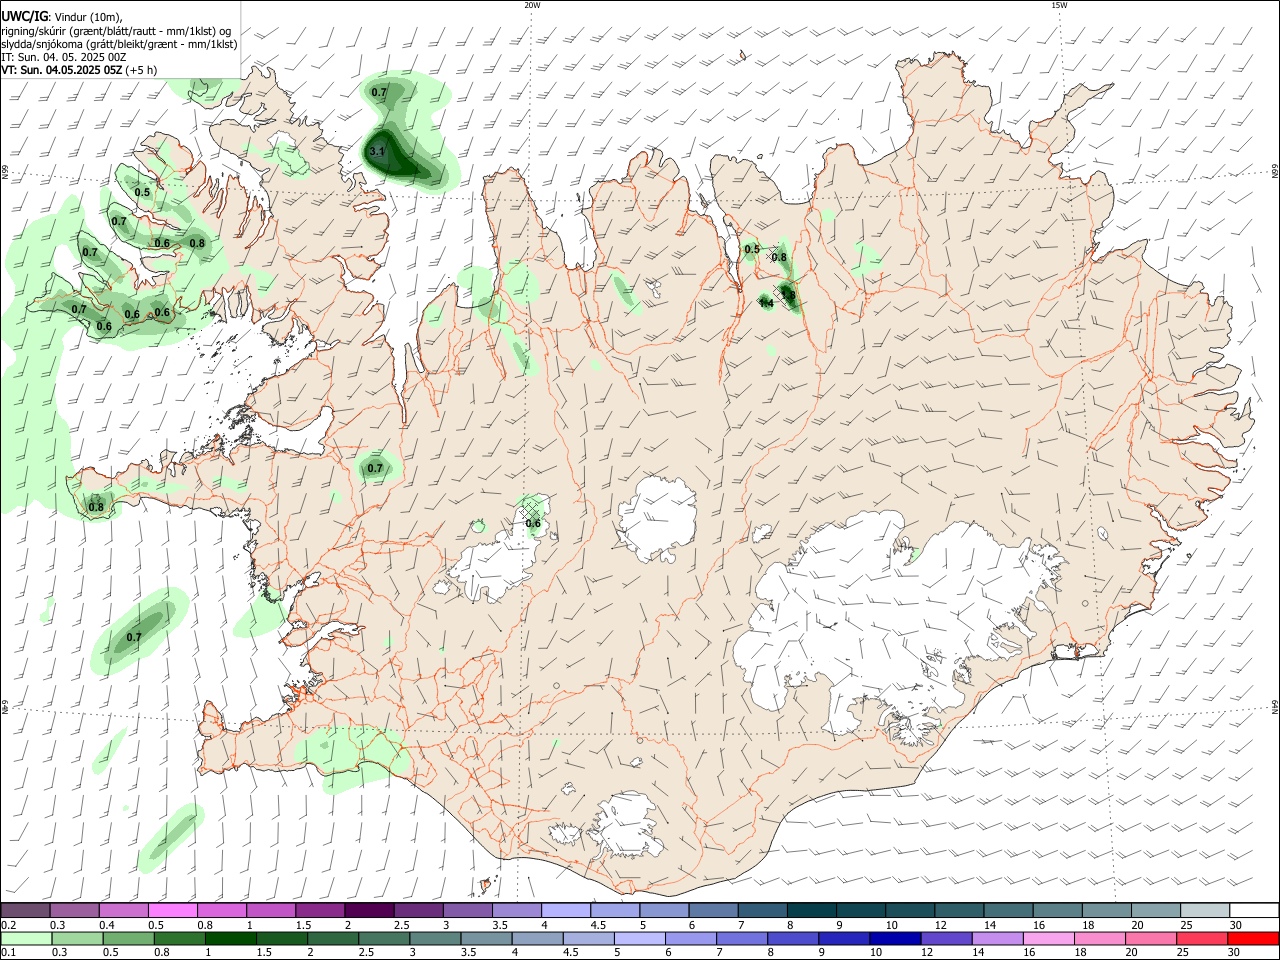Pick lower legend swatch between 7 and 8
The image size is (1280, 960).
[x=740, y=938]
